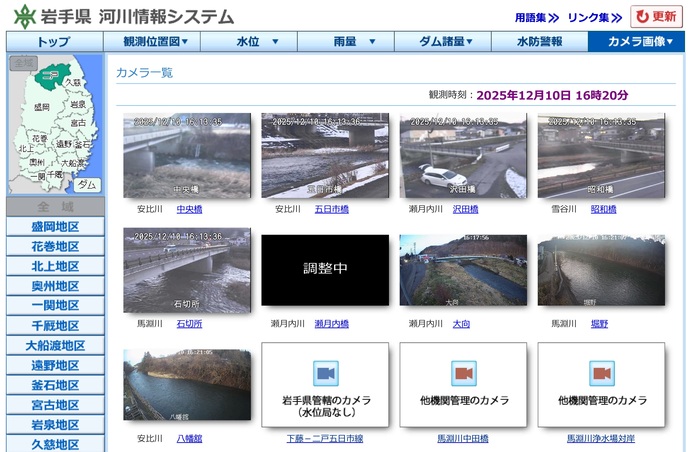Open the 石切所 camera thumbnail
Screen dimensions: 690x452
point(187,270)
